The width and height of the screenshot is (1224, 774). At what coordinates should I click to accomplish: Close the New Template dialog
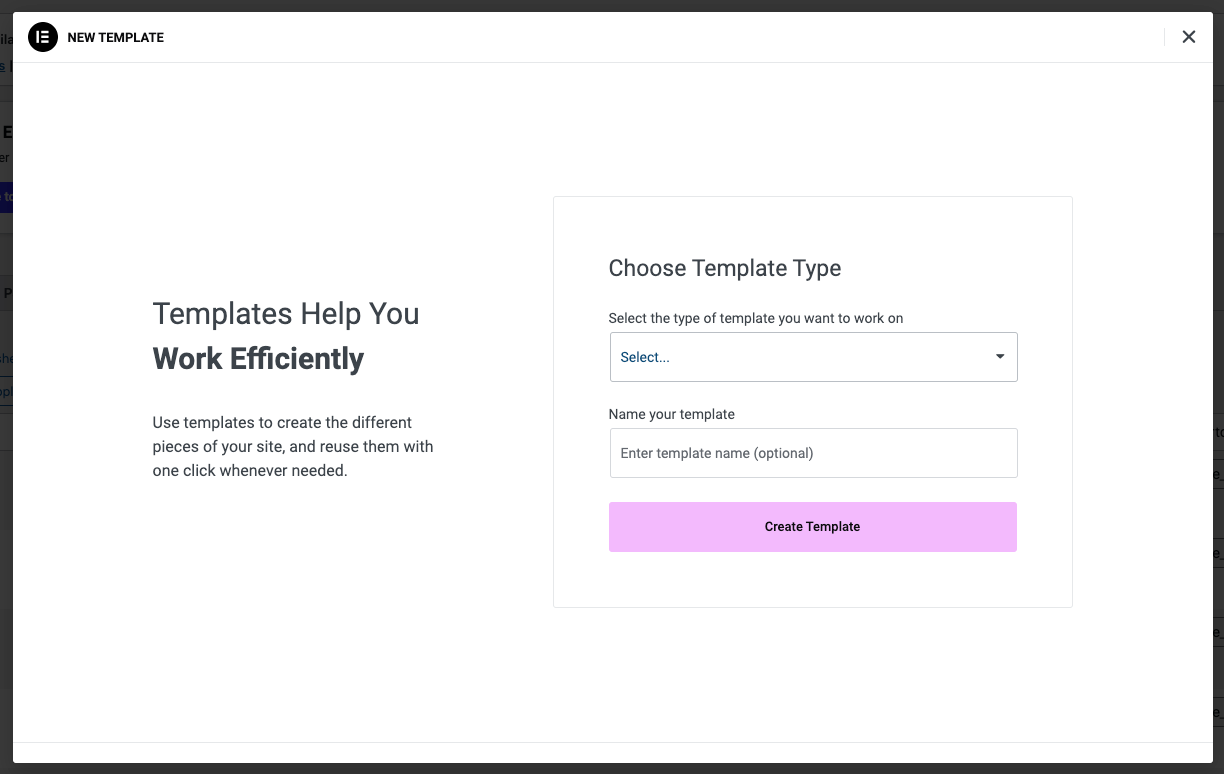coord(1188,37)
